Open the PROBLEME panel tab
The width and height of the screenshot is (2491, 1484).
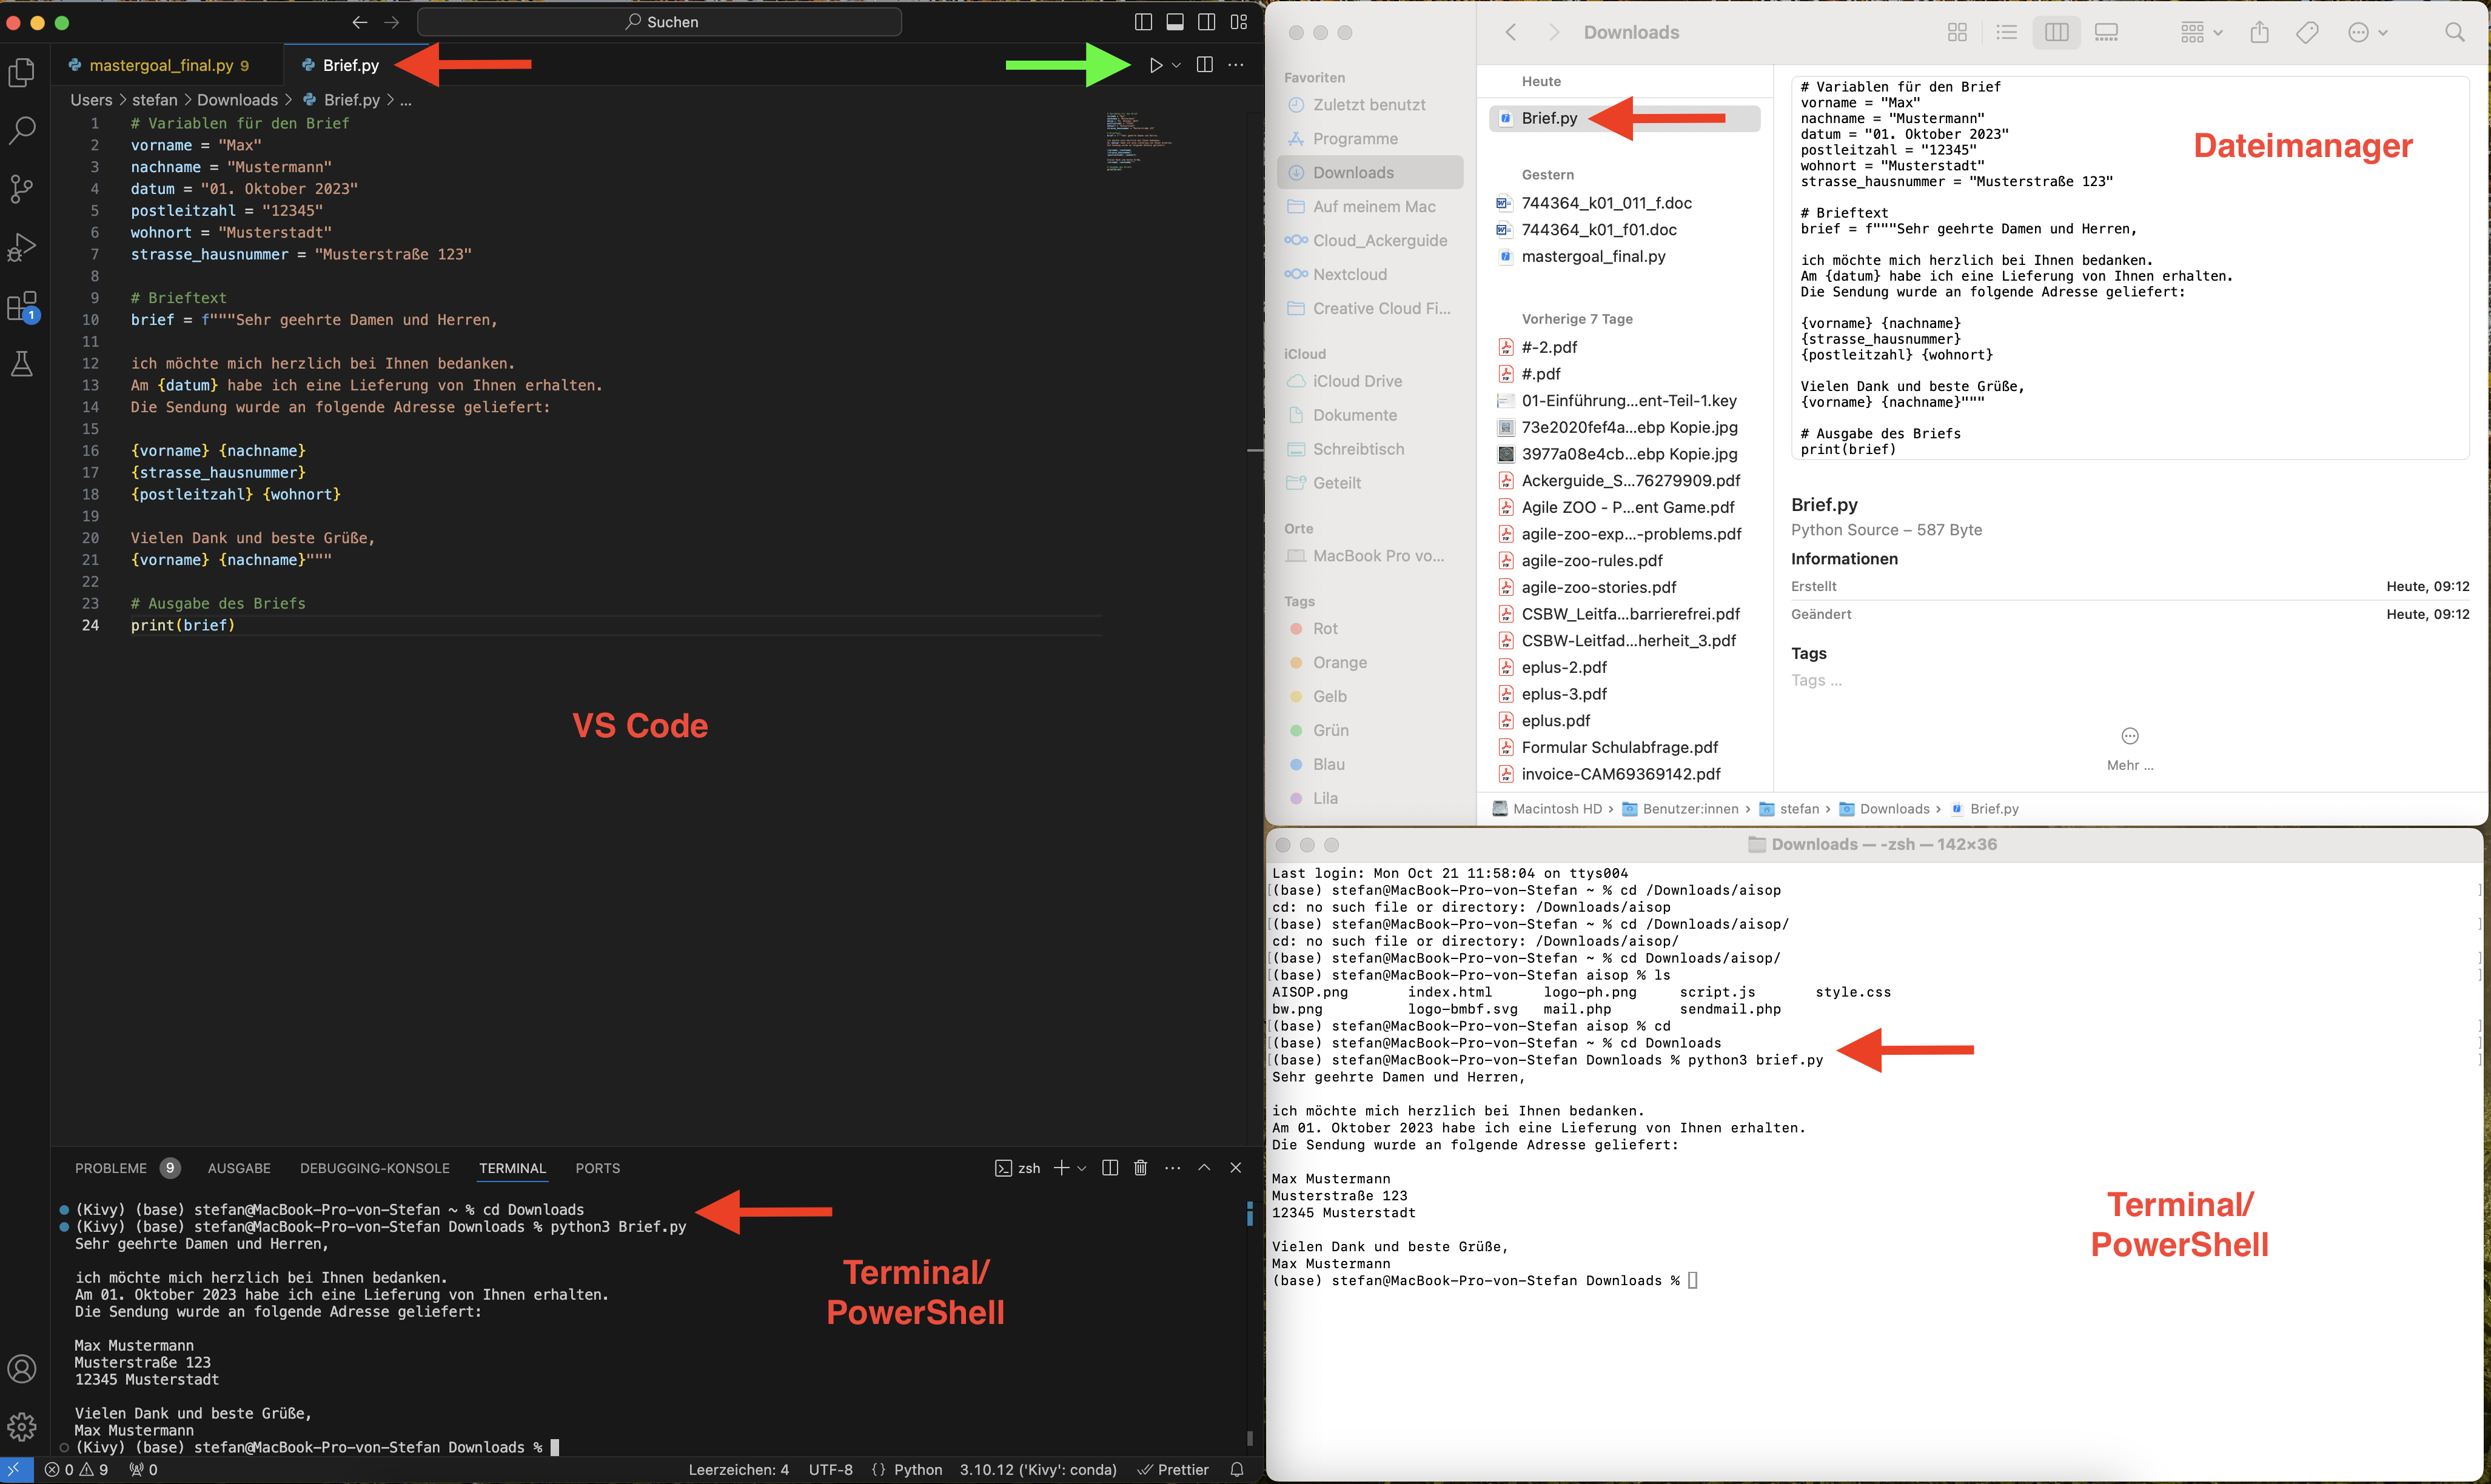[110, 1168]
